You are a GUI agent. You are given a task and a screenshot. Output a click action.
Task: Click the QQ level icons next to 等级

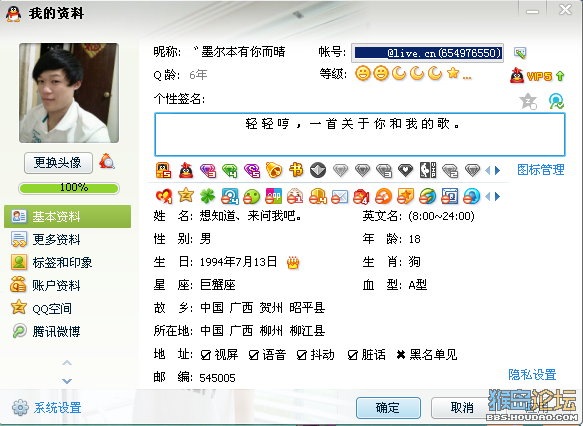point(413,74)
